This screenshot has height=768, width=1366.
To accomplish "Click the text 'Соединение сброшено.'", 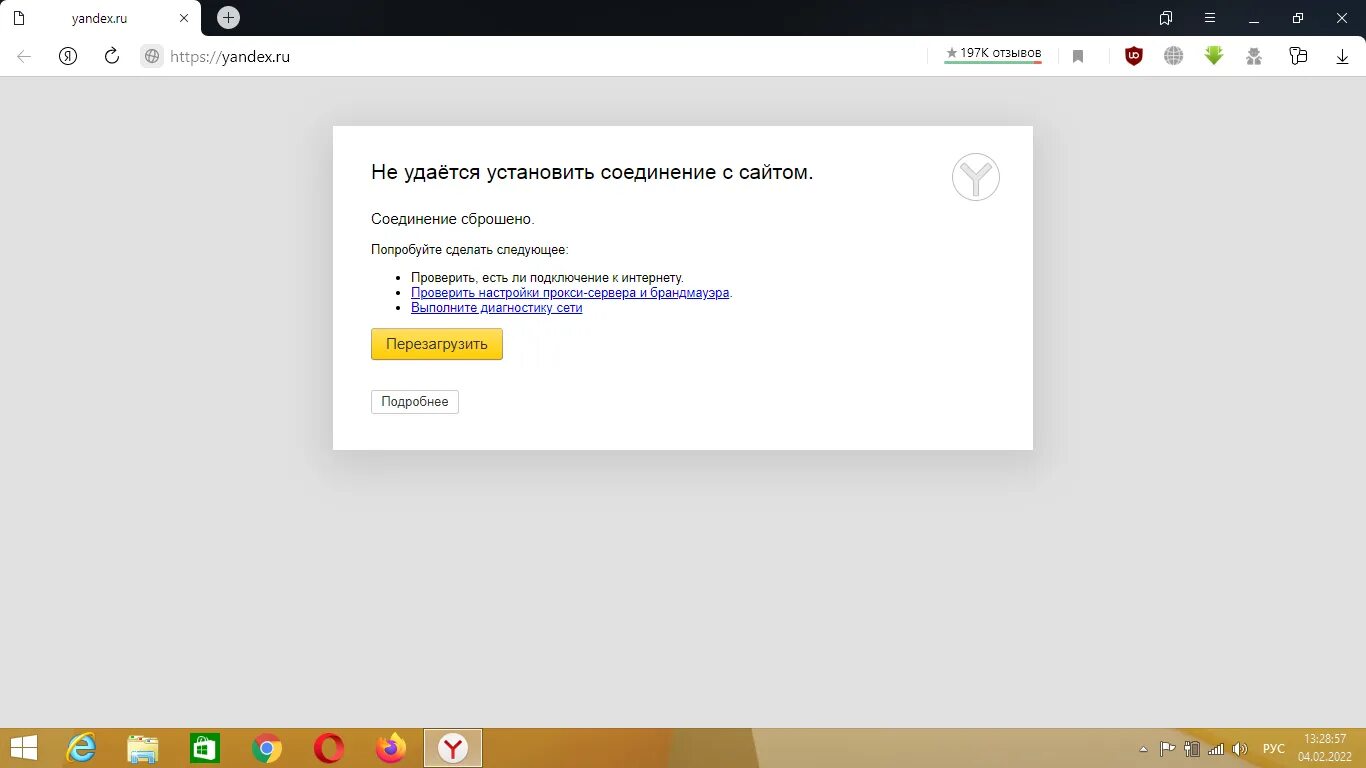I will 453,219.
